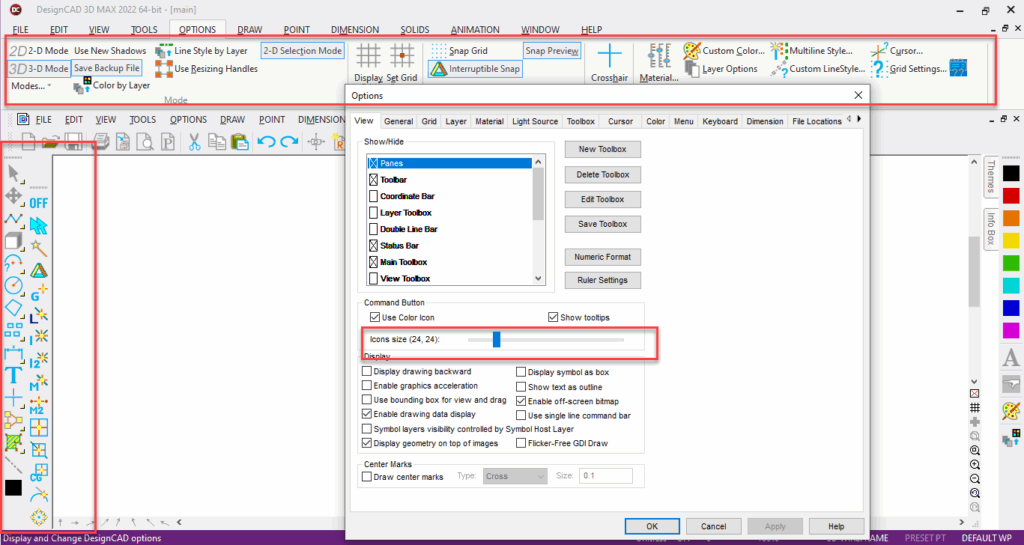Toggle the Draw center marks checkbox

pos(366,477)
